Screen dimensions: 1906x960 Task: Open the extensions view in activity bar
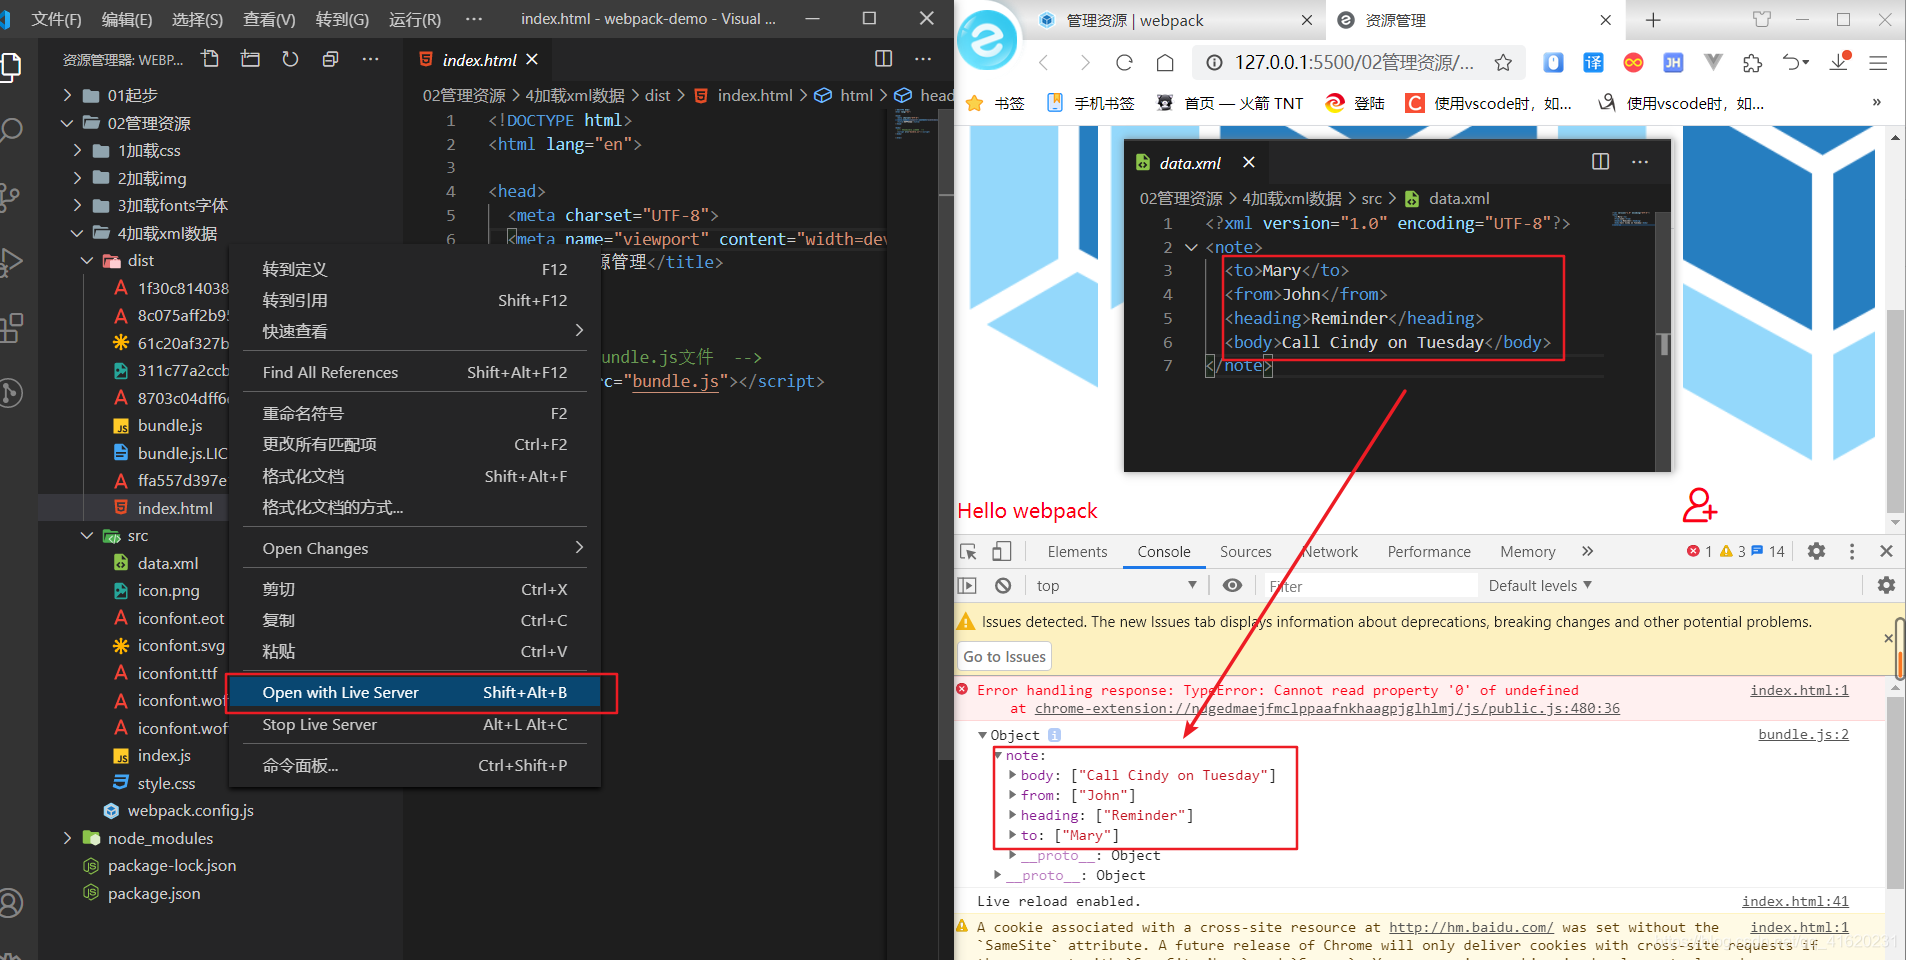(12, 327)
